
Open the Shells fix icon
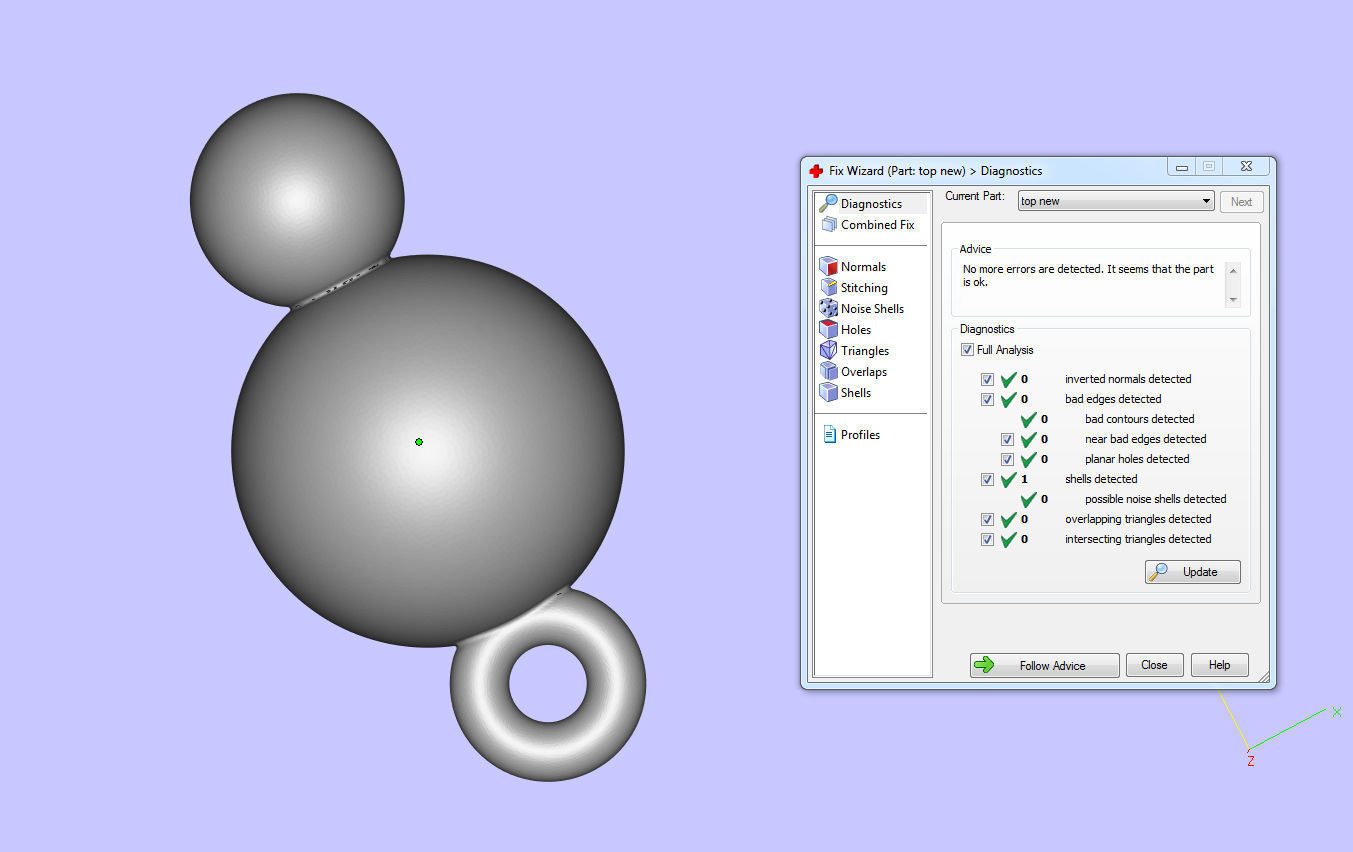tap(828, 392)
